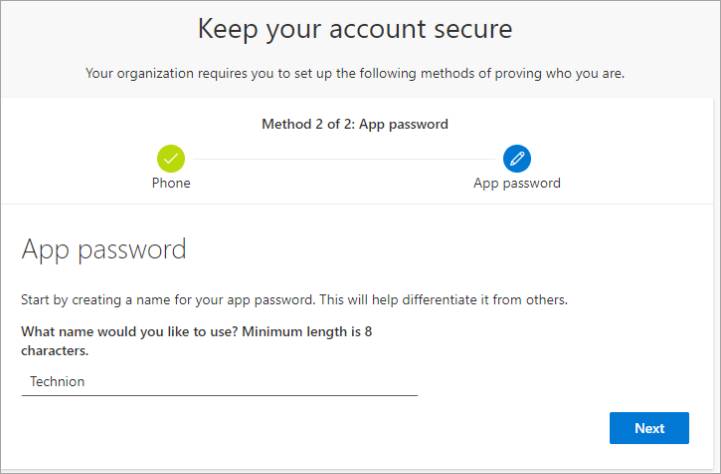Viewport: 721px width, 474px height.
Task: Click the empty right end of name field
Action: coord(345,382)
